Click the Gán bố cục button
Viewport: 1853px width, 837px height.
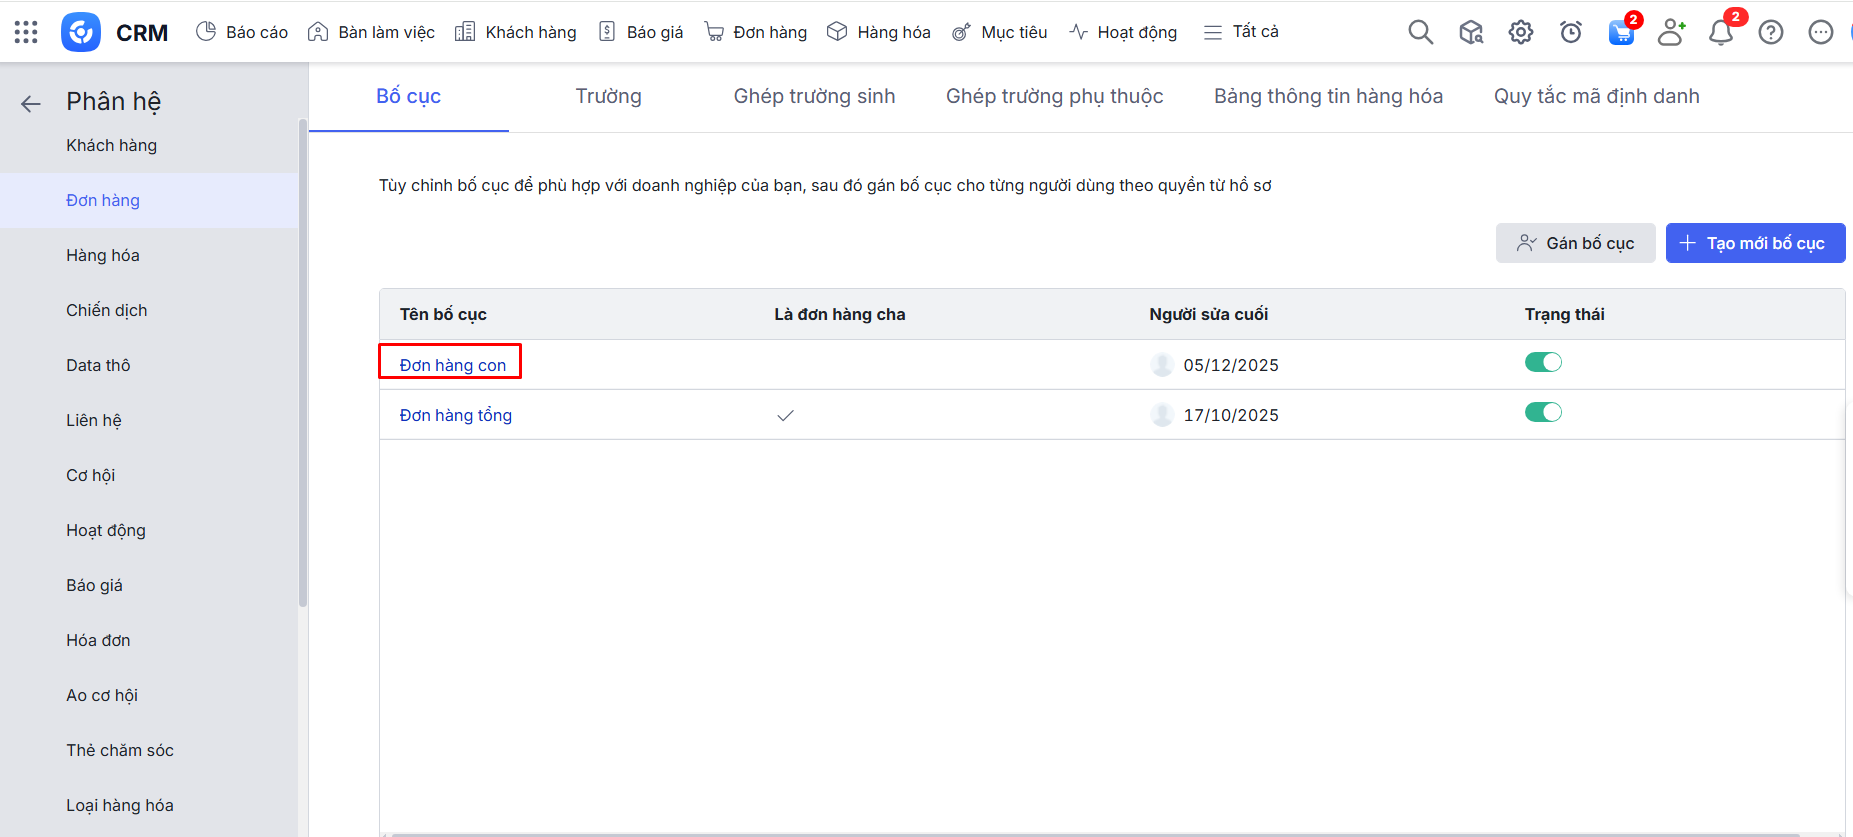pos(1575,243)
